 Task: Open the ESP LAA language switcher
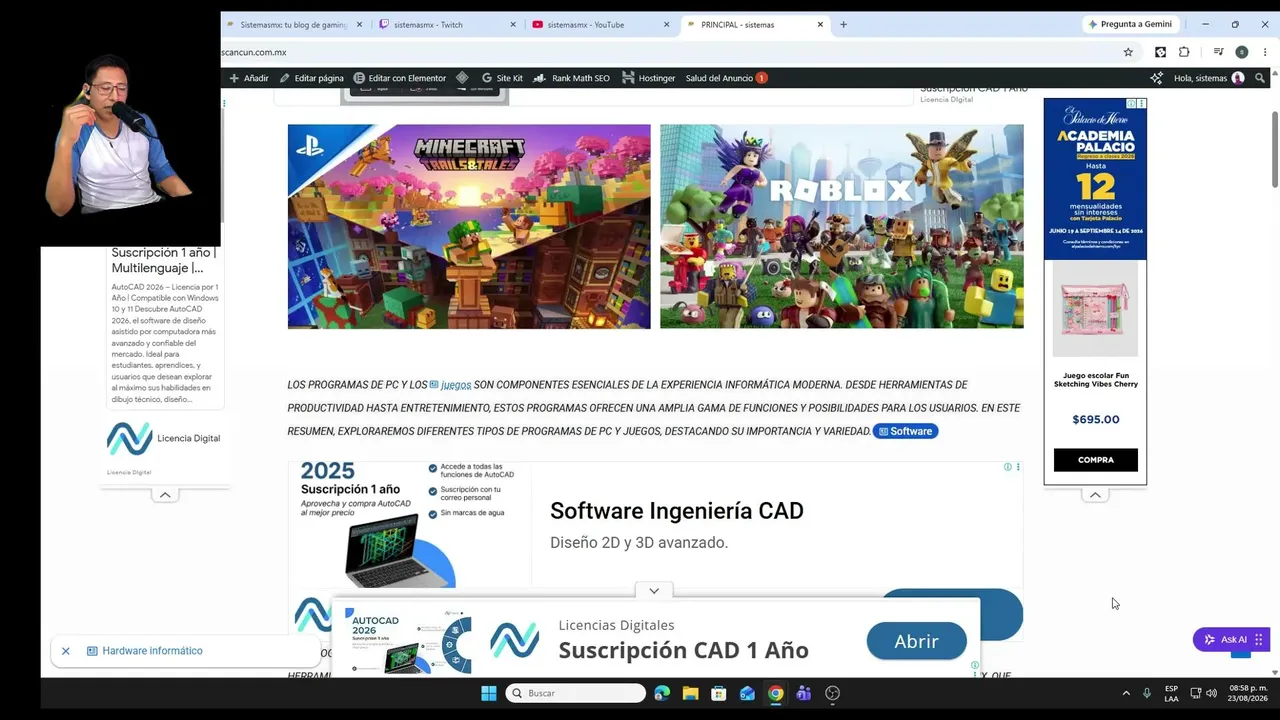tap(1171, 693)
